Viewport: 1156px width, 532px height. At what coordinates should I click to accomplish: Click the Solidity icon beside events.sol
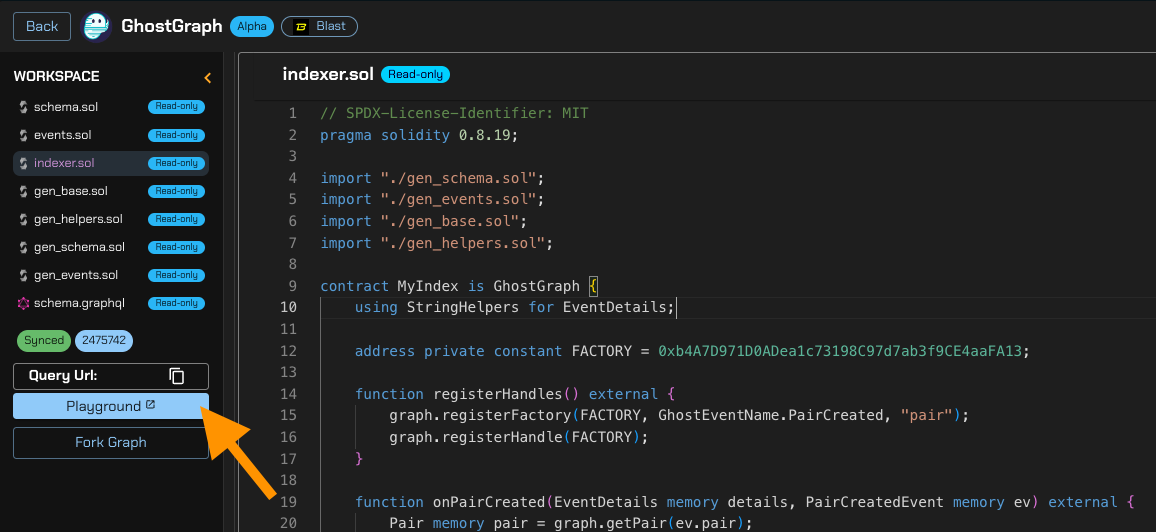point(23,135)
